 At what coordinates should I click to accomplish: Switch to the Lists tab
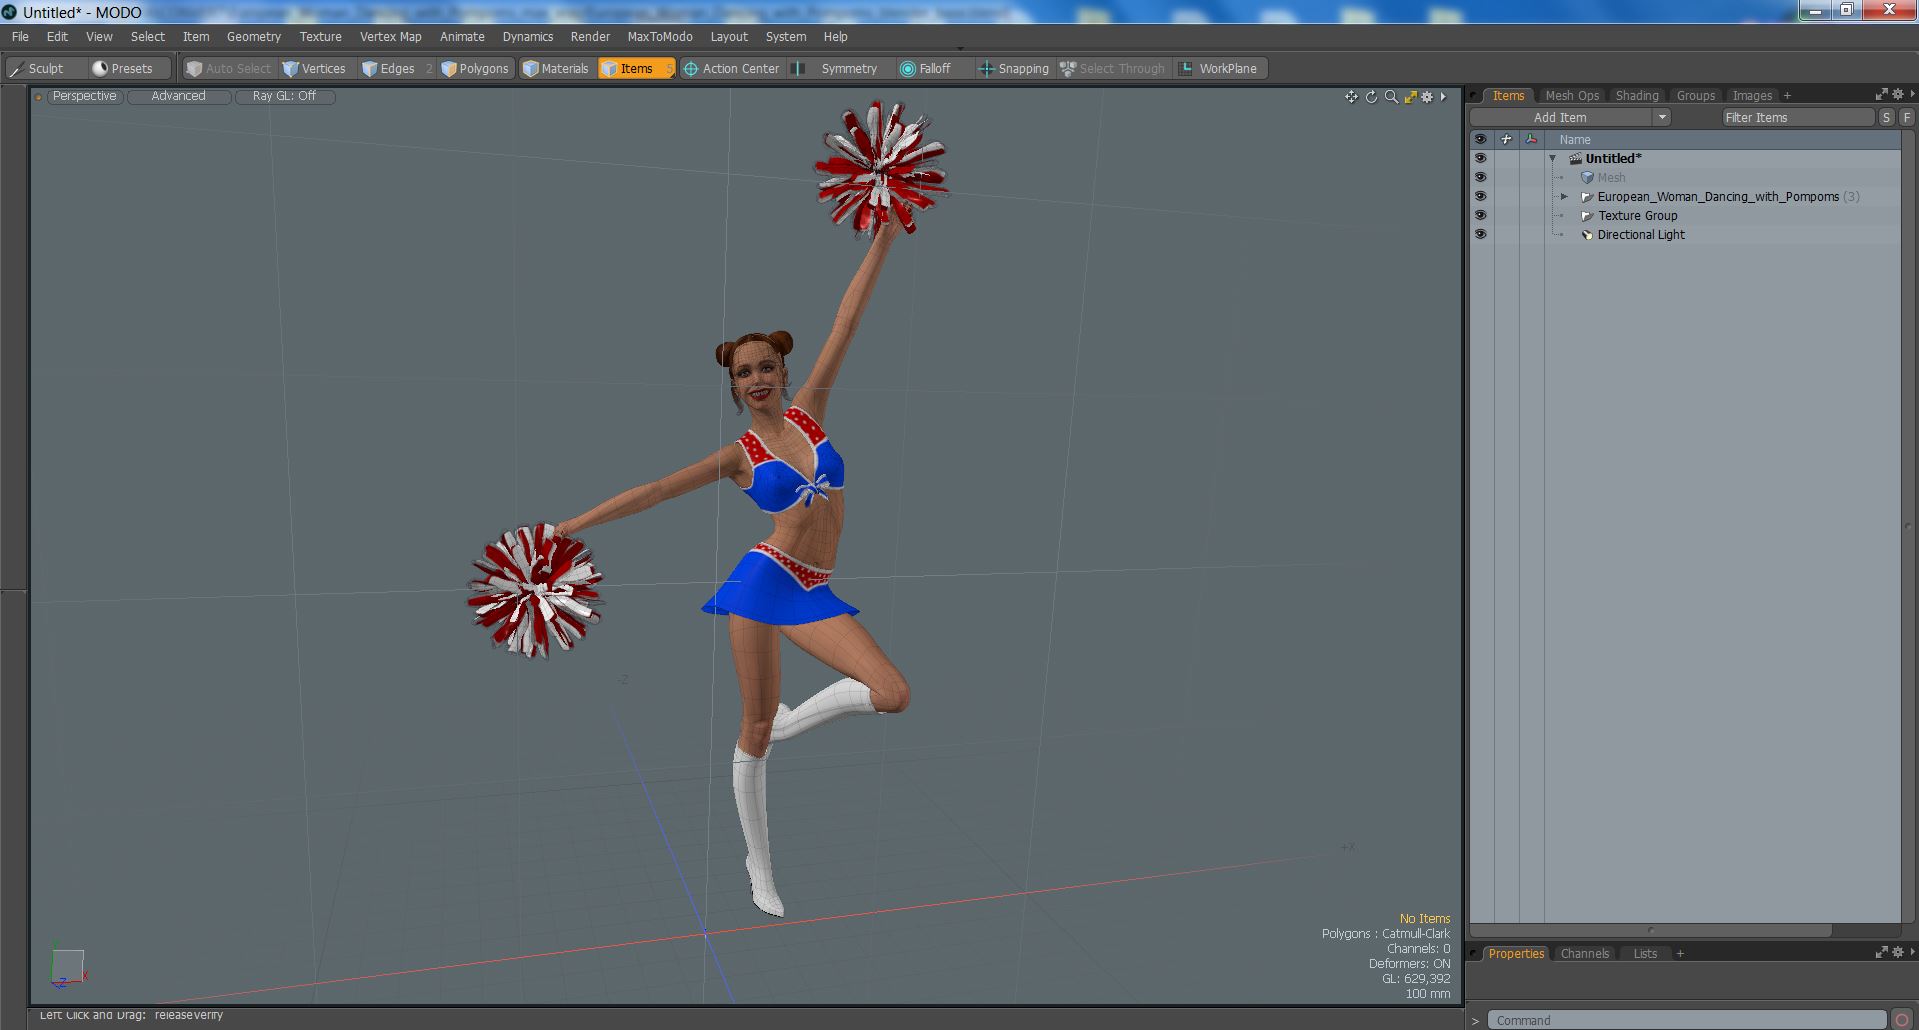pos(1645,953)
